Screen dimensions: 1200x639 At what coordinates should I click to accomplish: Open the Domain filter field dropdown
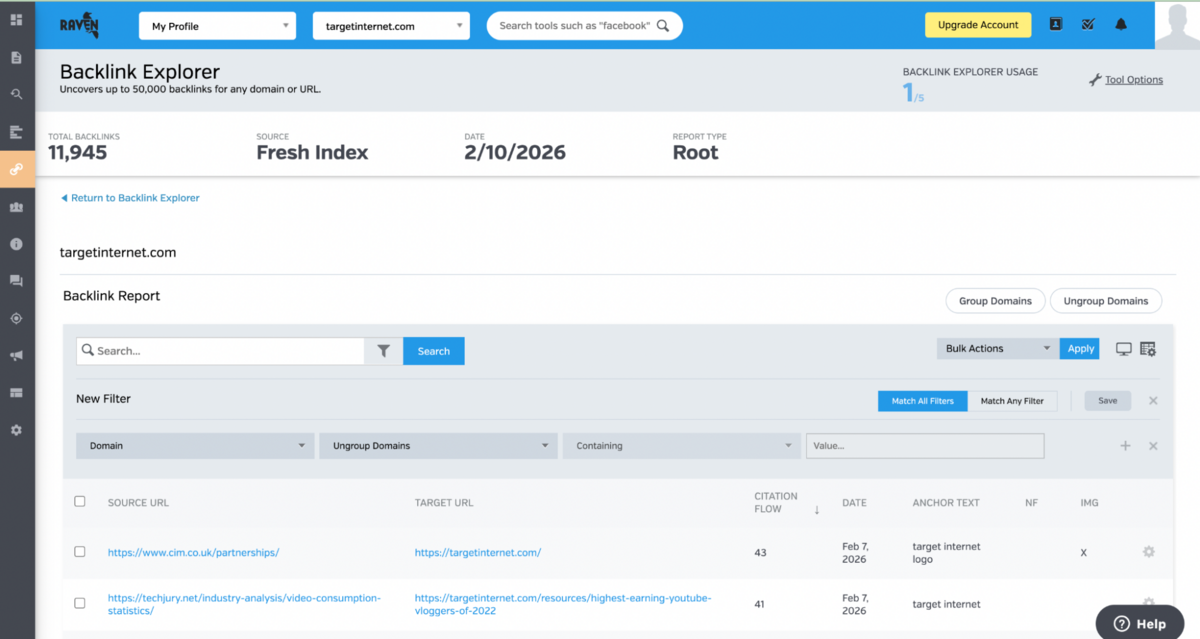click(x=195, y=446)
